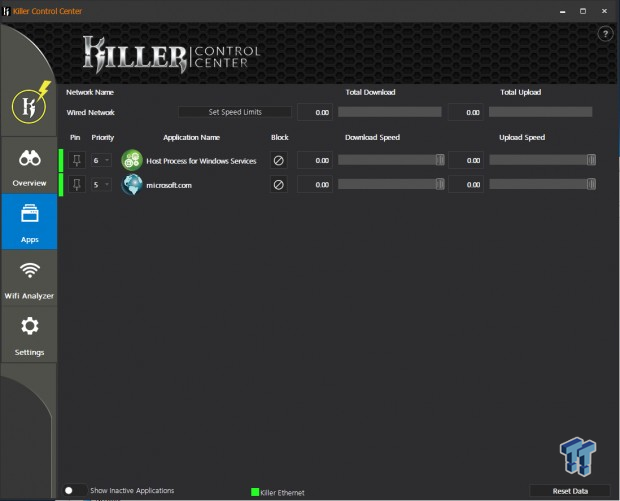Block Host Process for Windows Services
Screen dimensions: 620x501
tap(278, 161)
